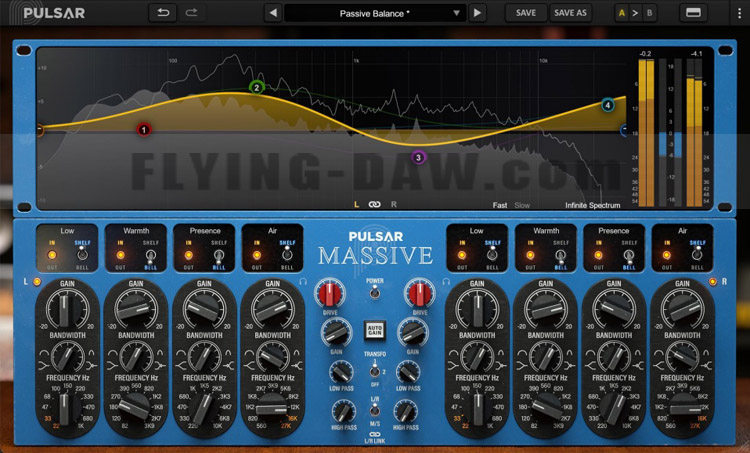Go to next preset with right arrow

(477, 13)
